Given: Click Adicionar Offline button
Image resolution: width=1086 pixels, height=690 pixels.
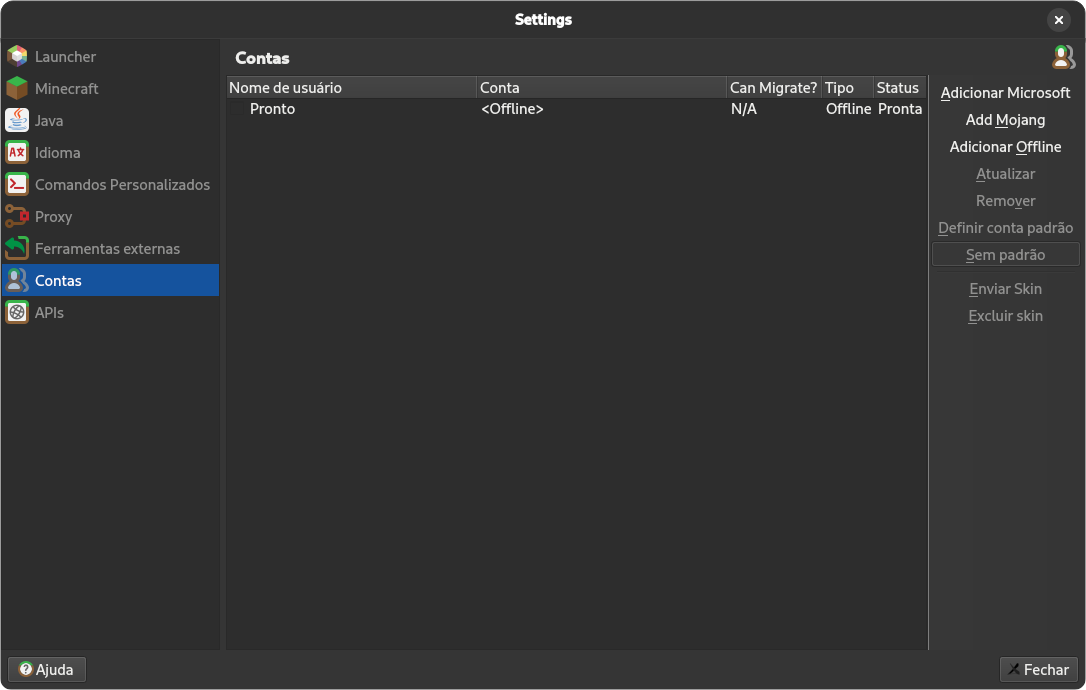Looking at the screenshot, I should (x=1005, y=147).
